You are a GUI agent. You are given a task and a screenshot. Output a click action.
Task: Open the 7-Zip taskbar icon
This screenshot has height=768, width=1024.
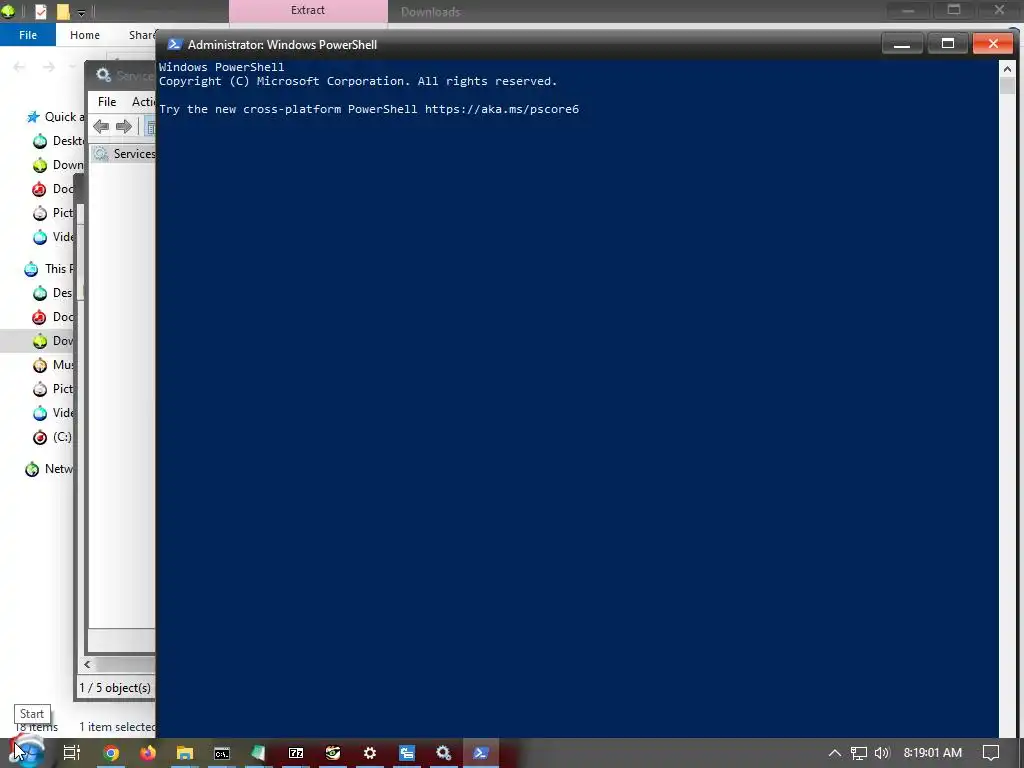(296, 753)
